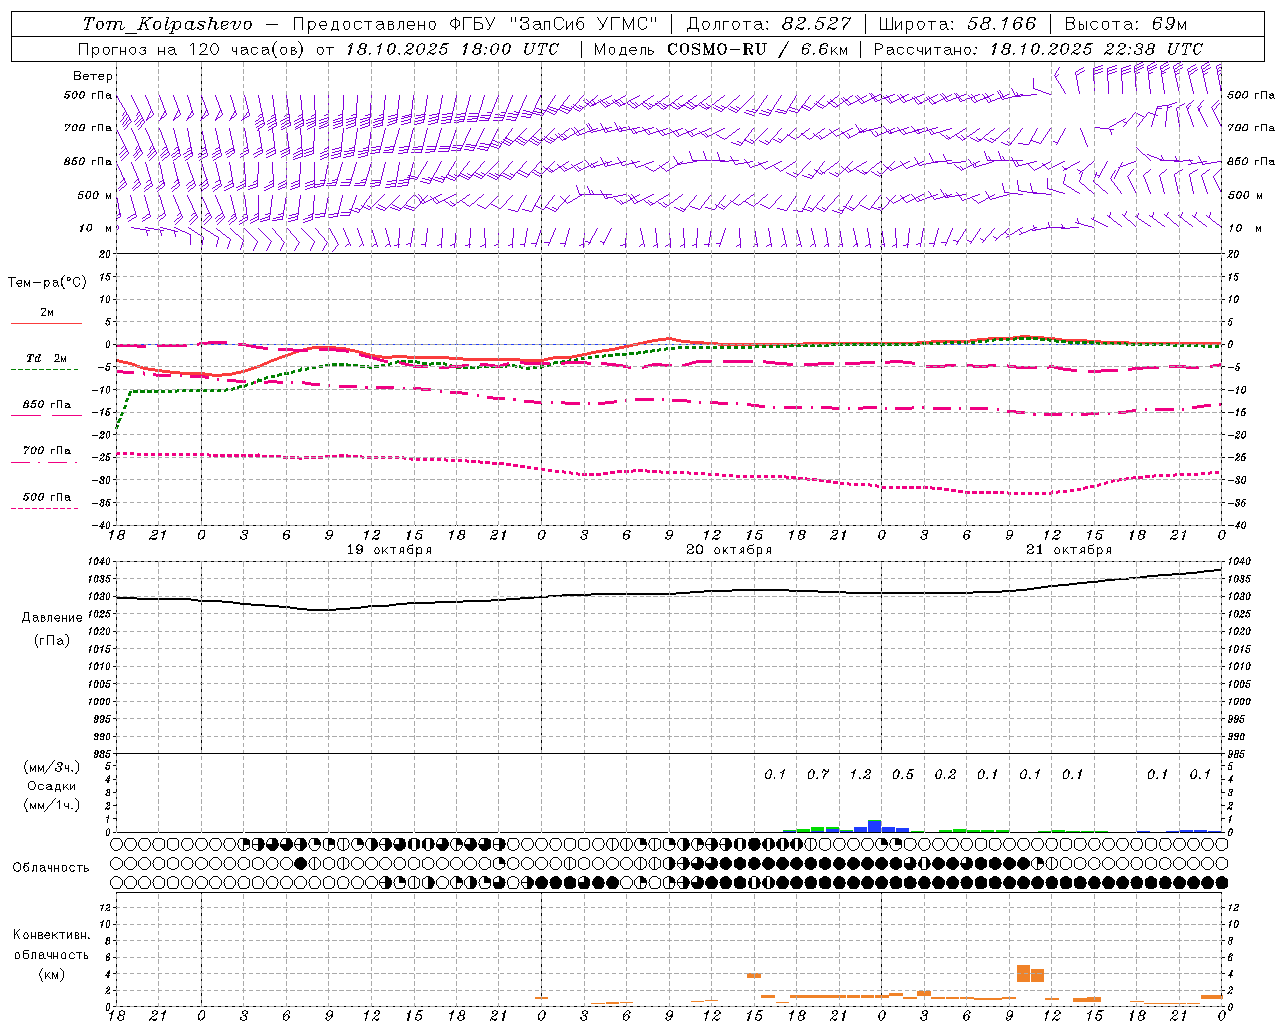The height and width of the screenshot is (1024, 1280).
Task: Click the 'Конвективн.' convective cloud label
Action: point(52,935)
